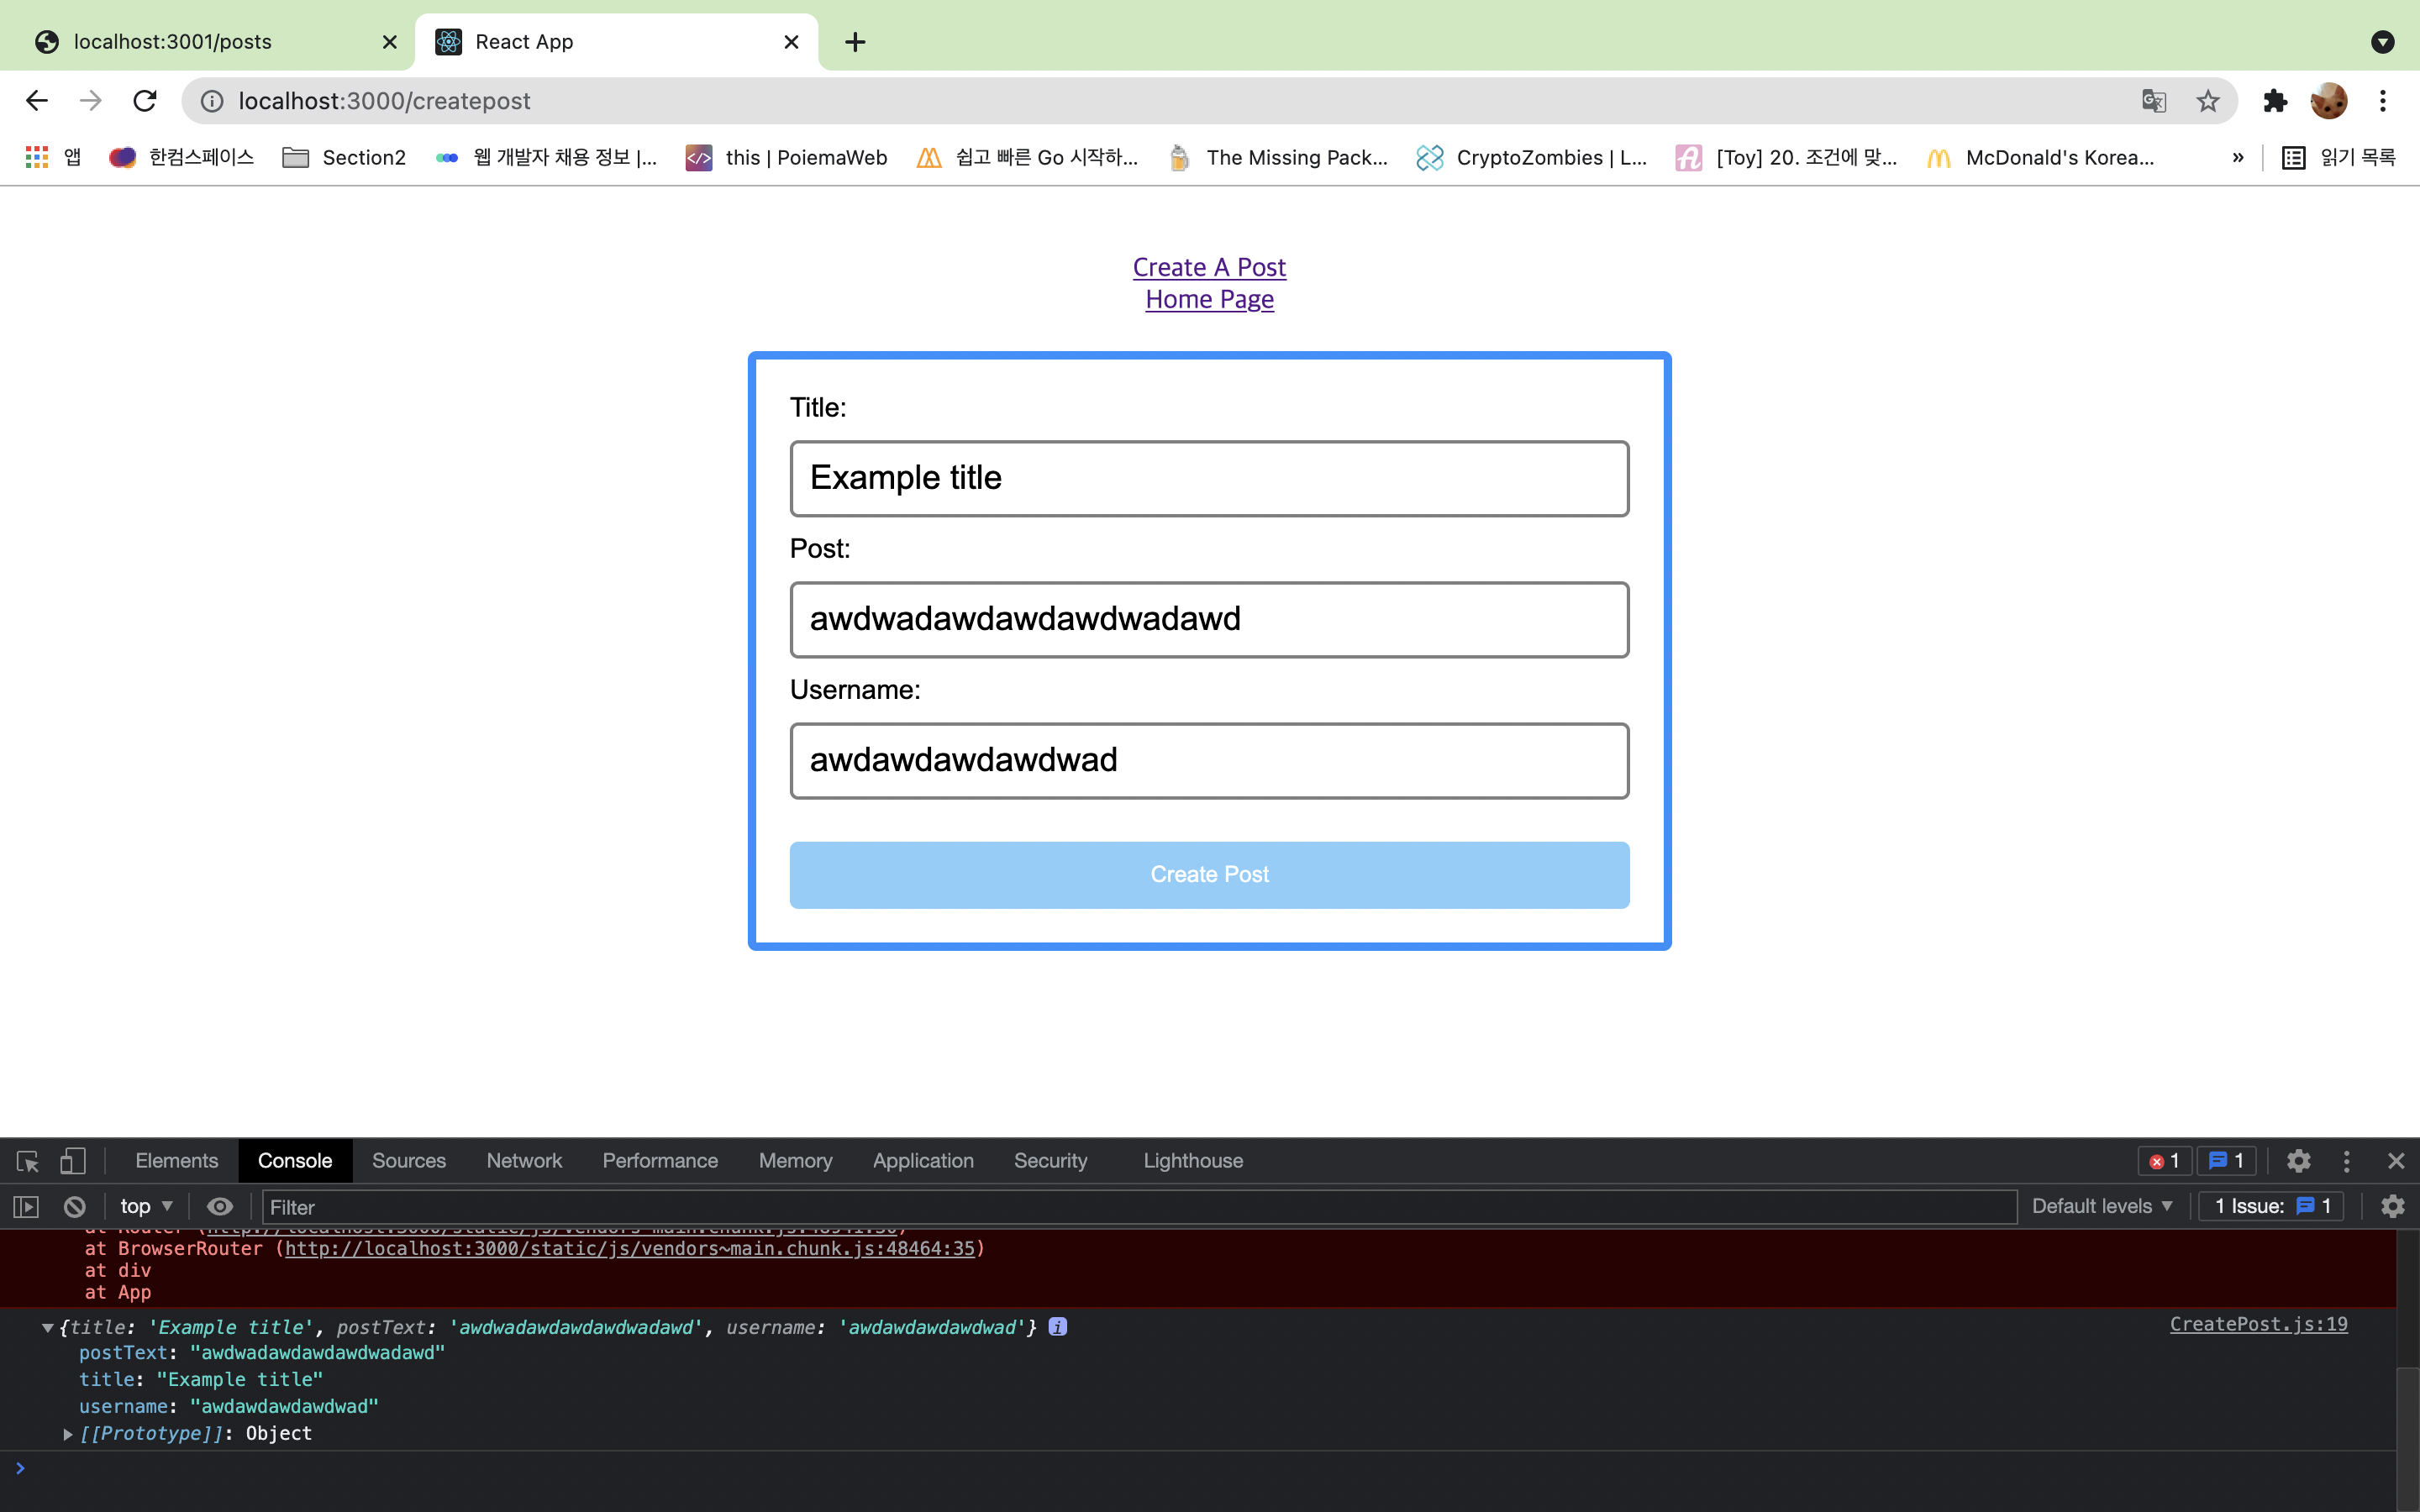Image resolution: width=2420 pixels, height=1512 pixels.
Task: Click the Create Post button
Action: pos(1209,875)
